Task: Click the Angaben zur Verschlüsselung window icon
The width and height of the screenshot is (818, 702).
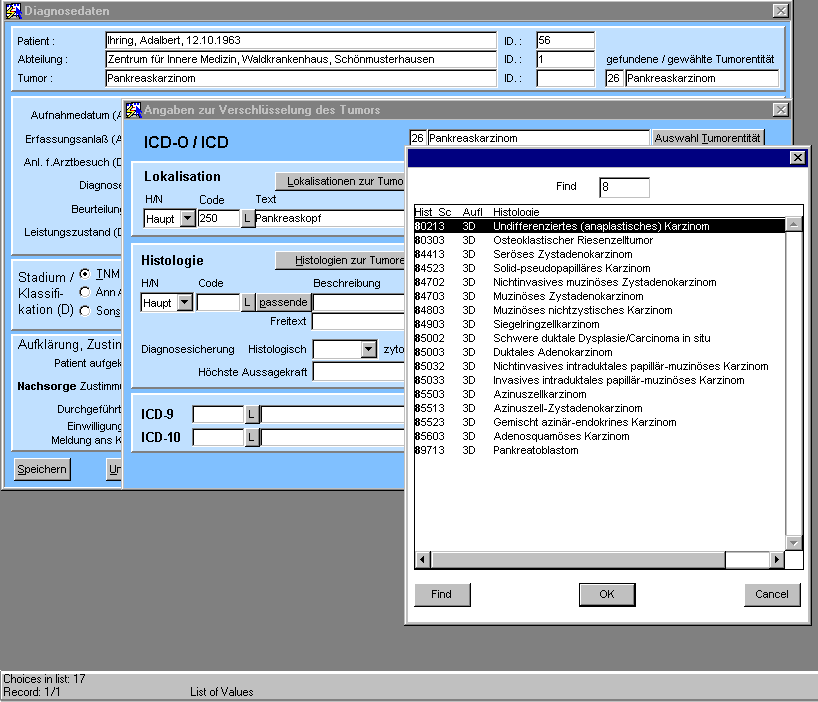Action: 133,110
